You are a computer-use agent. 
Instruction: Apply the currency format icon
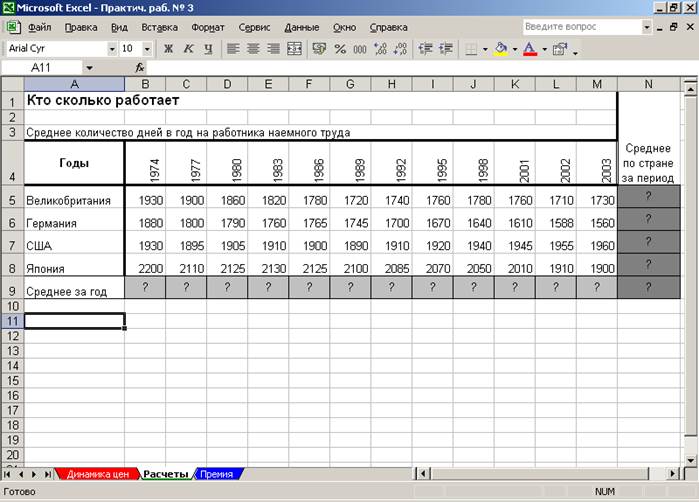click(x=319, y=48)
